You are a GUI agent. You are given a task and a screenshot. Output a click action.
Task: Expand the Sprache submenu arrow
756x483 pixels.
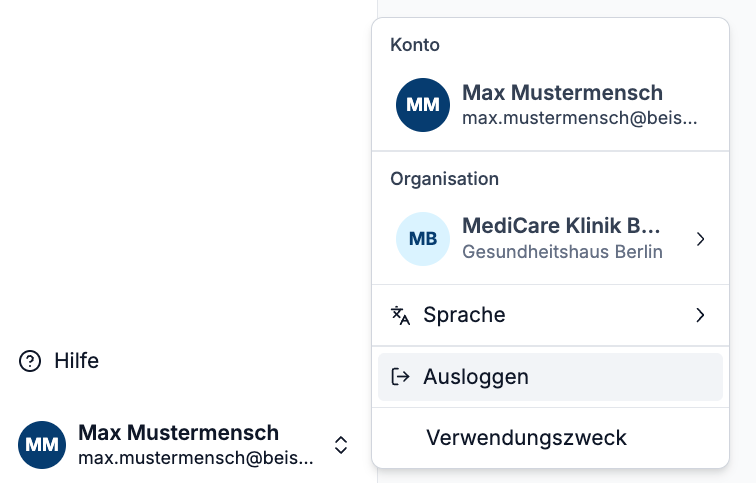click(x=700, y=316)
